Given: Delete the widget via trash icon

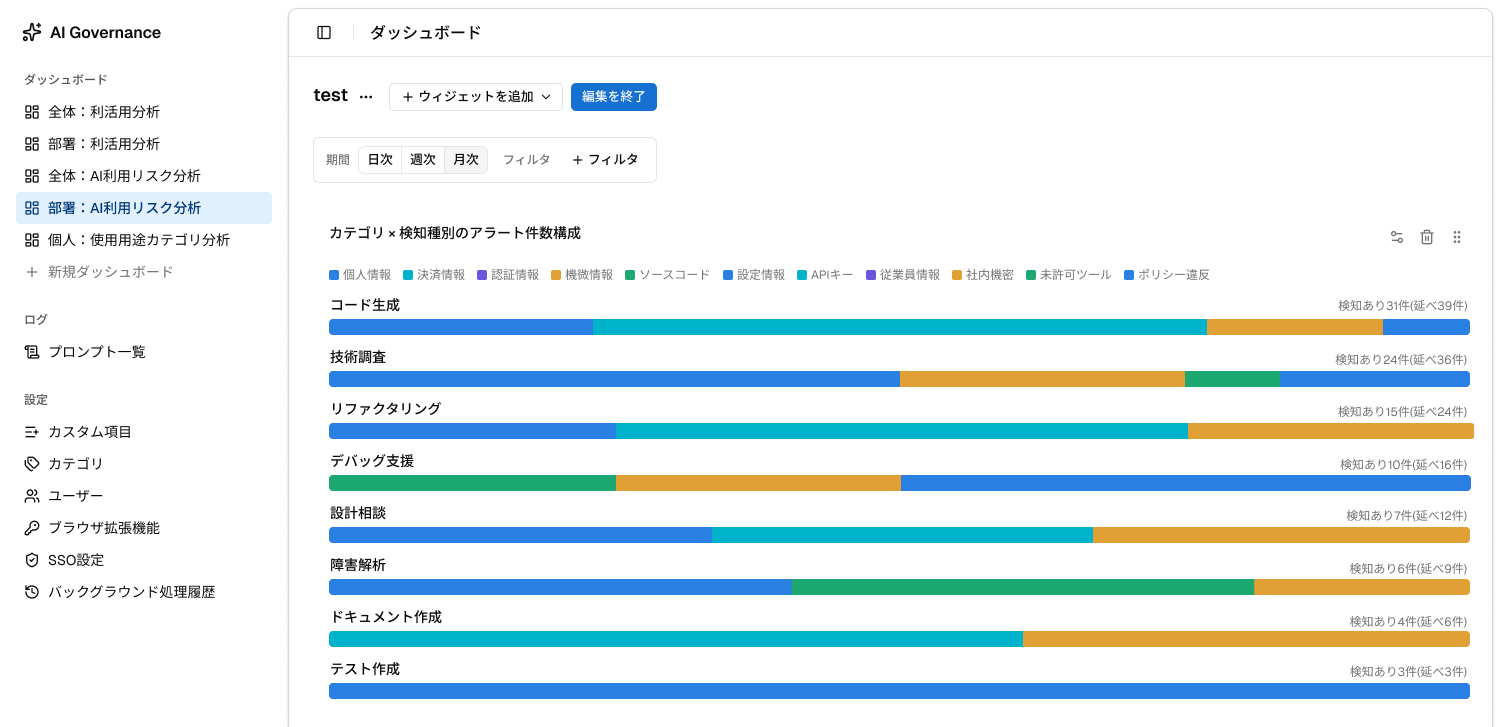Looking at the screenshot, I should 1427,237.
